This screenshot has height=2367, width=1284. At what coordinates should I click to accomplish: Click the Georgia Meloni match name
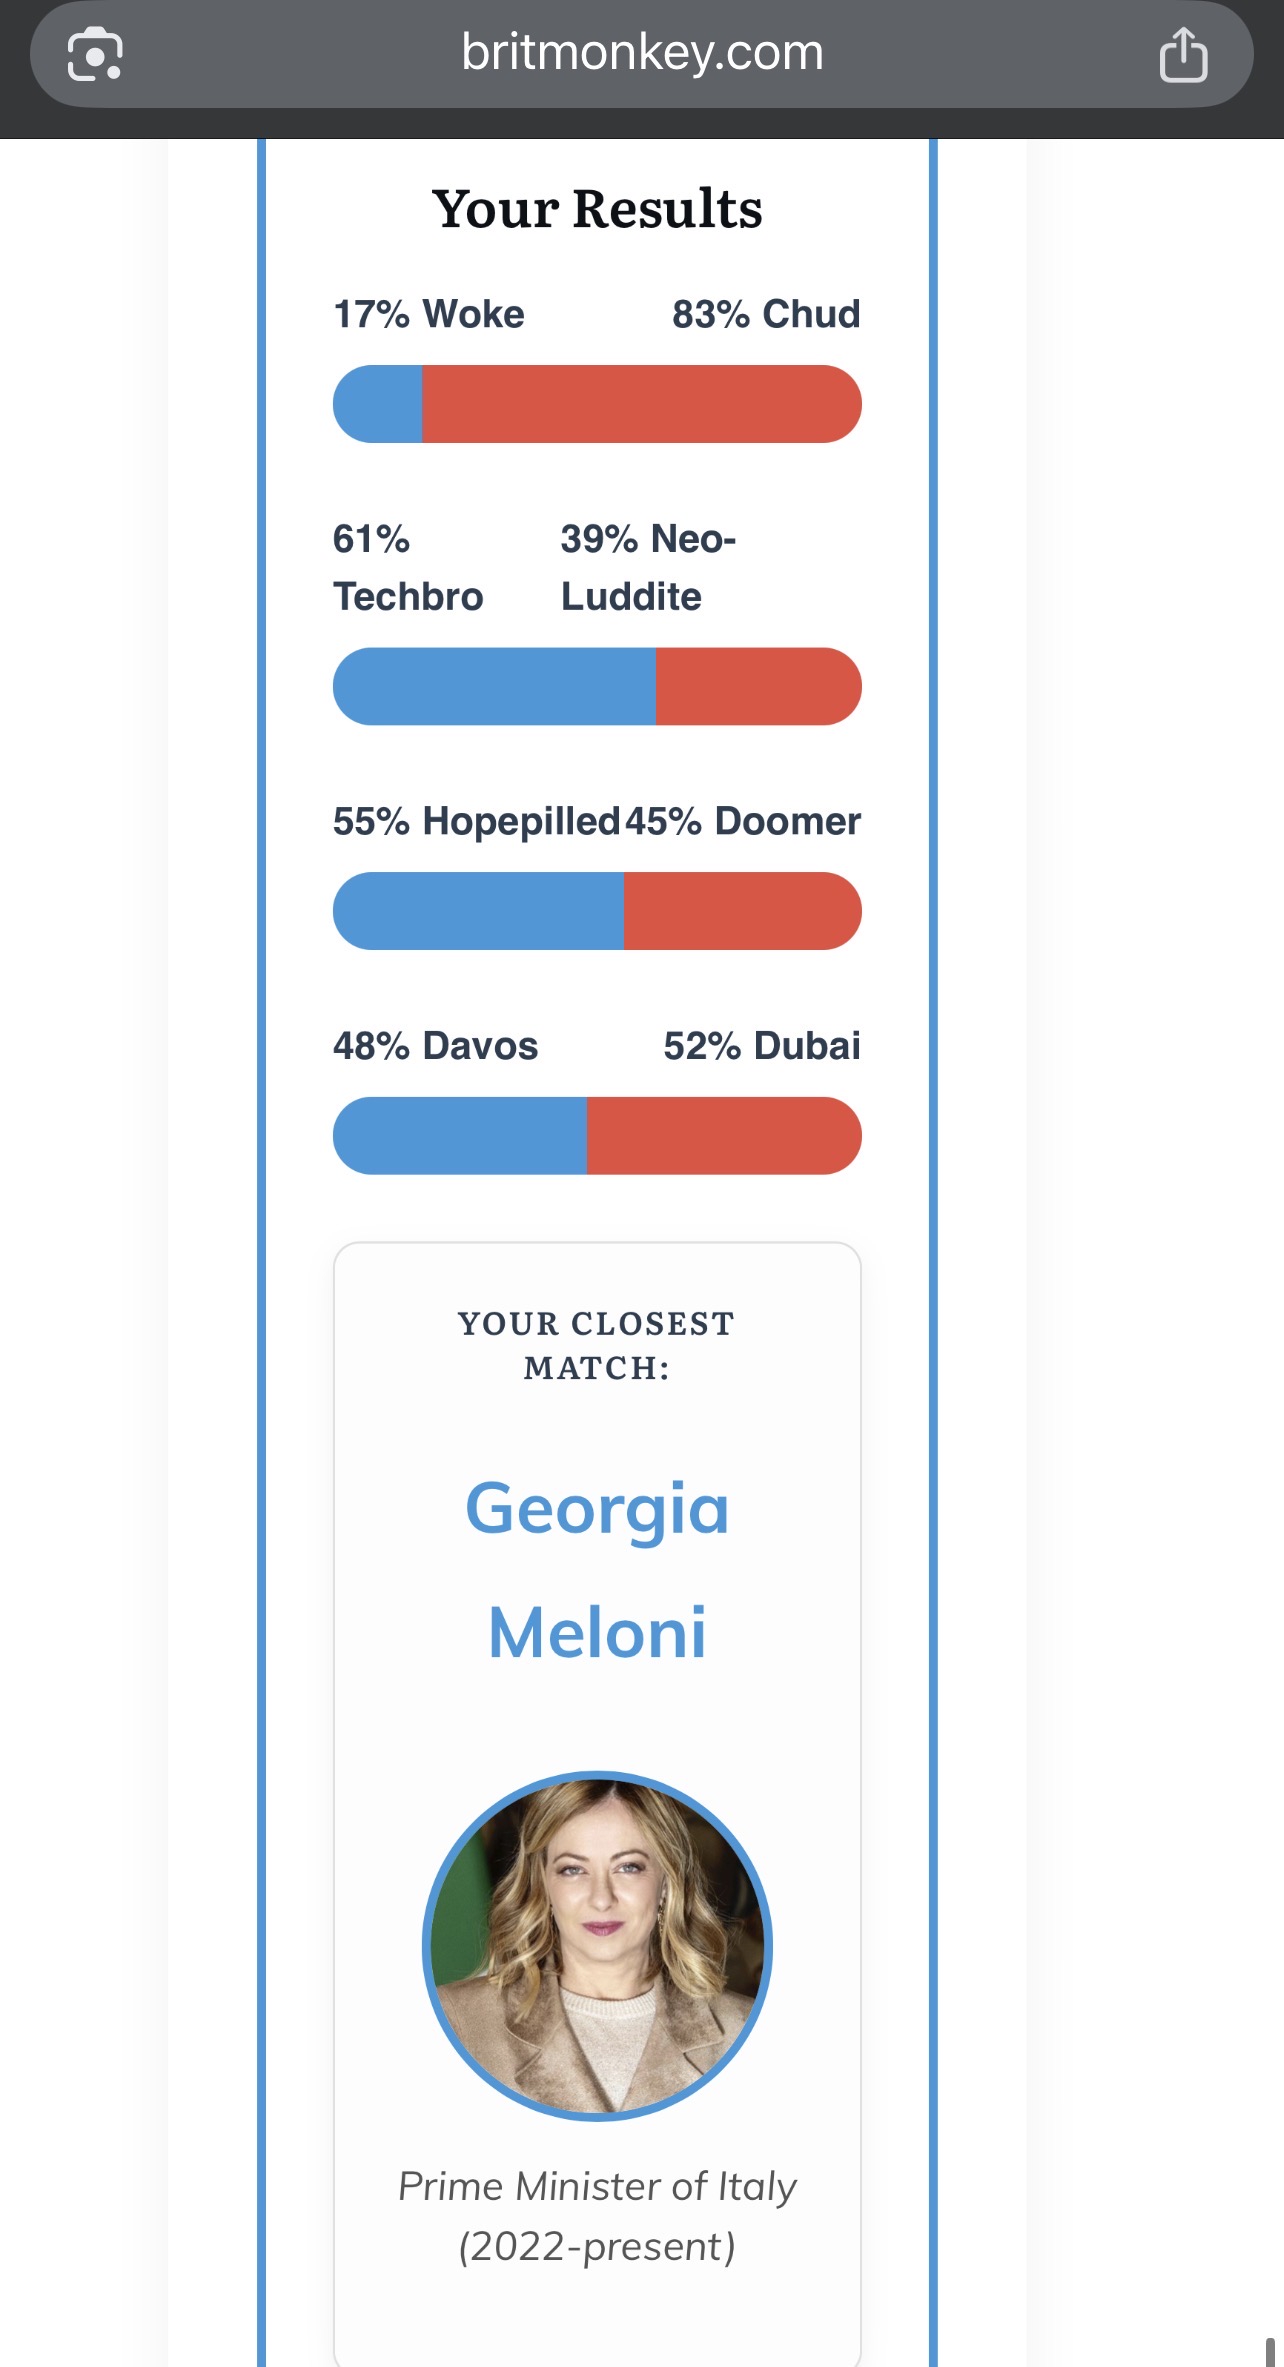(x=597, y=1570)
